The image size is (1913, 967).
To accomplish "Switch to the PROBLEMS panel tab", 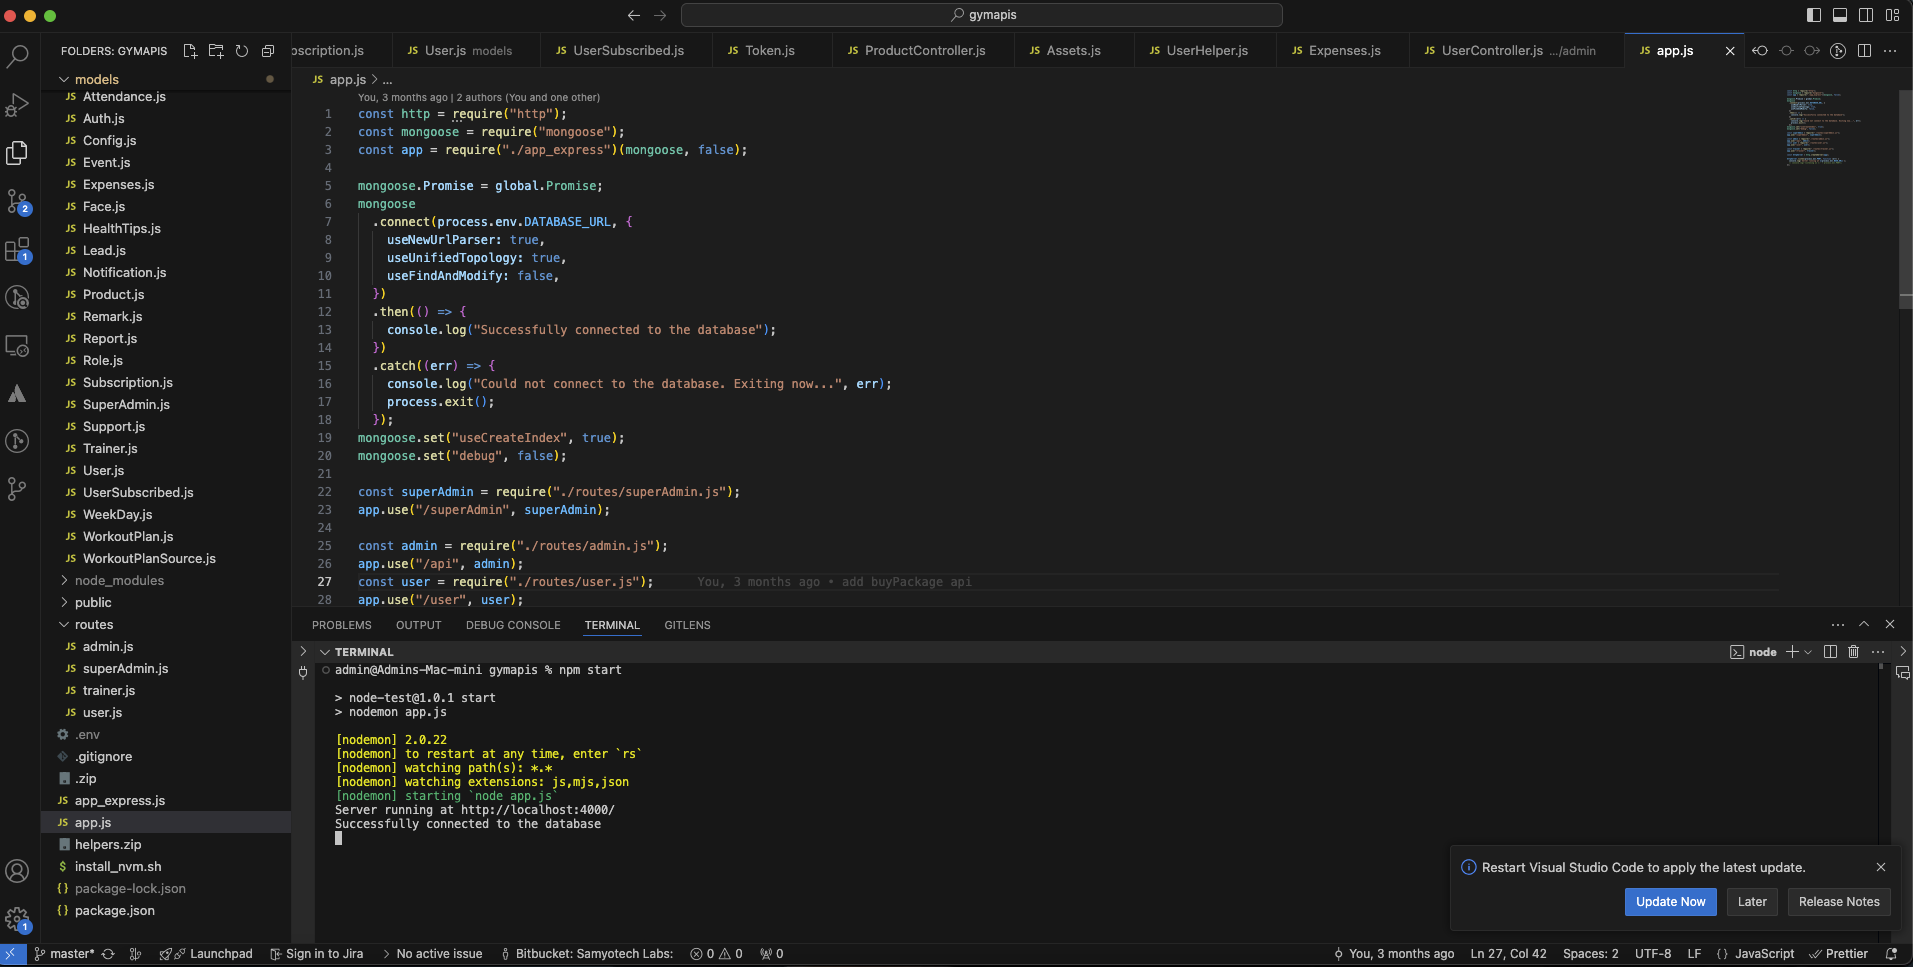I will 341,625.
